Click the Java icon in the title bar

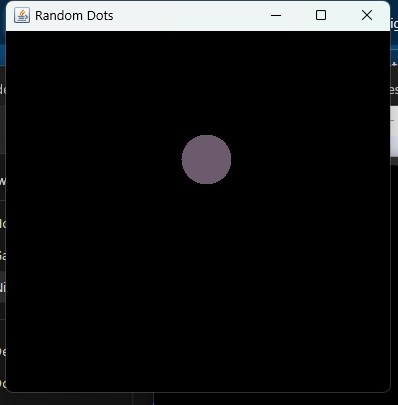[x=22, y=15]
